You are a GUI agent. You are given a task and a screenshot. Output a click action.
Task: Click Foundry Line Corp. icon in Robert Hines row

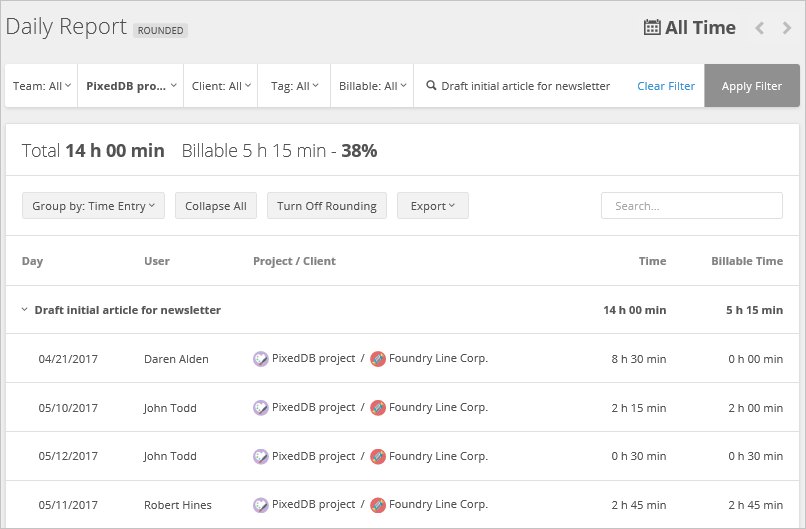378,505
